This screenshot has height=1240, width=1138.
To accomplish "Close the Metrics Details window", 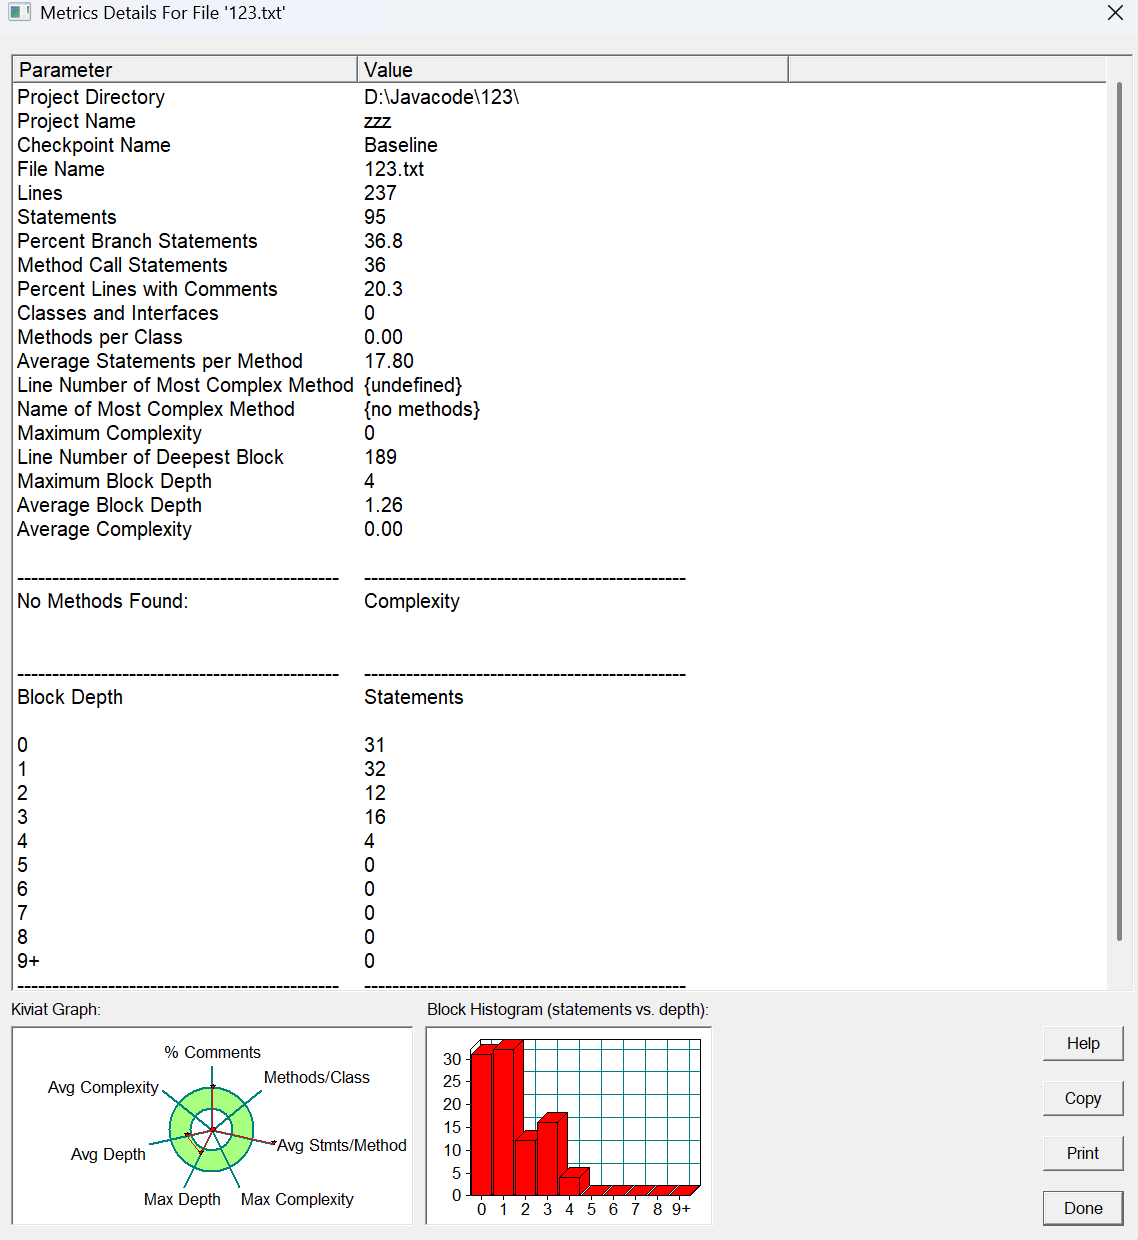I will pos(1115,13).
